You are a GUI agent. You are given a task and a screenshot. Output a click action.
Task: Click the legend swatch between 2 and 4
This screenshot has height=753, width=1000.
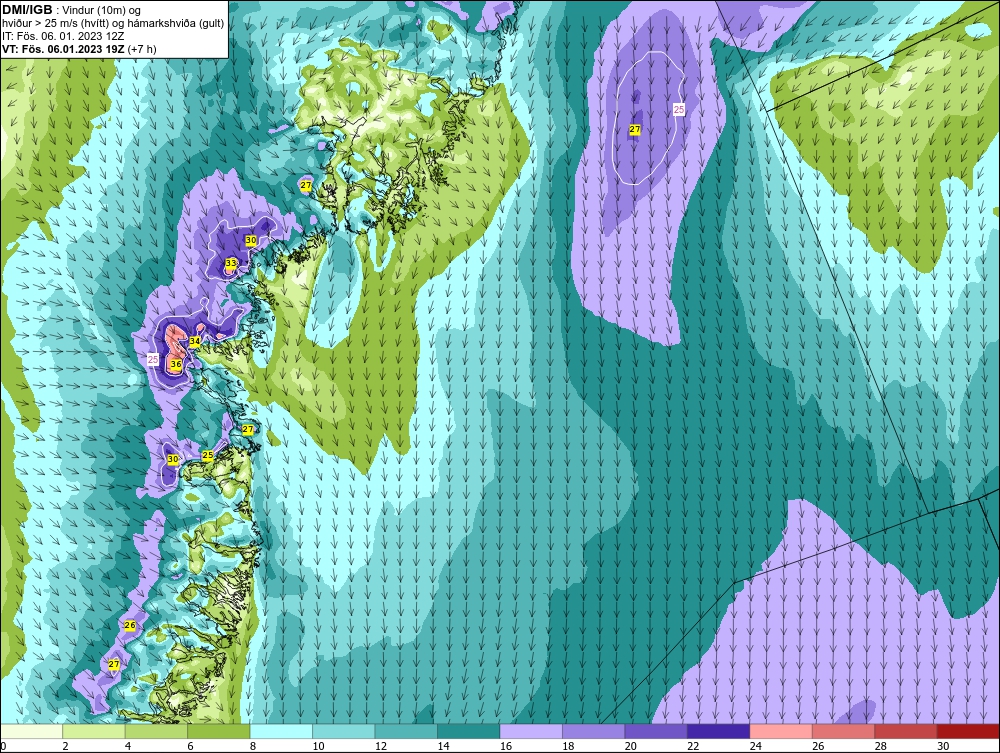click(94, 731)
